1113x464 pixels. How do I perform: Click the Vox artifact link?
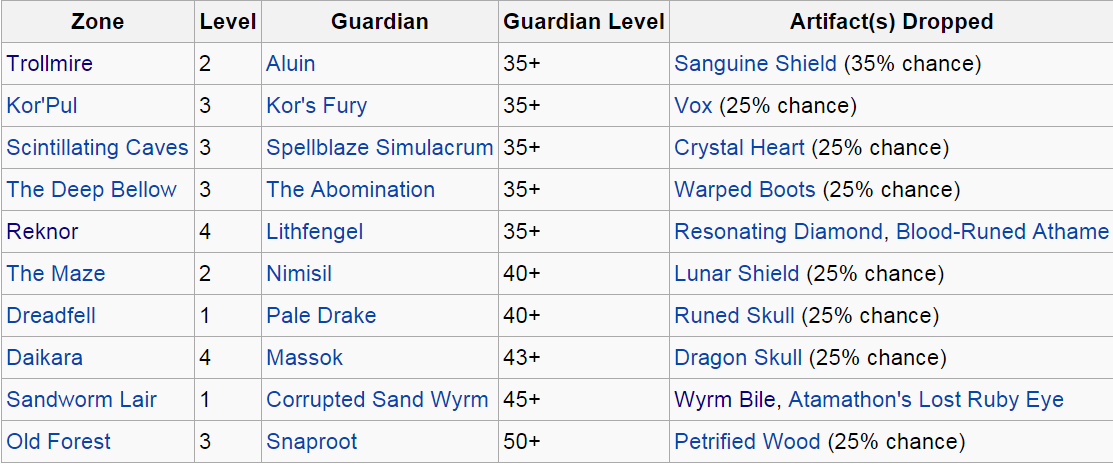point(693,106)
